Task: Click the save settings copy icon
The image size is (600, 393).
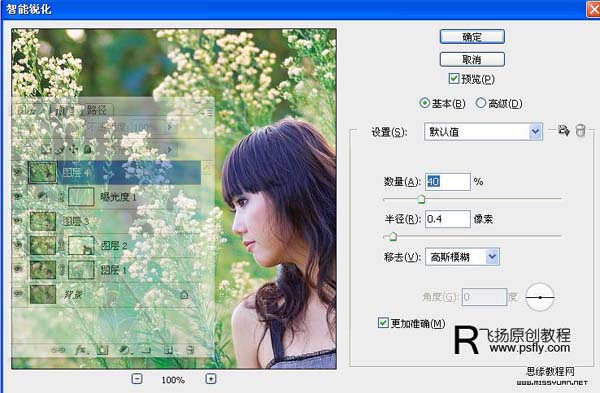Action: pos(563,130)
